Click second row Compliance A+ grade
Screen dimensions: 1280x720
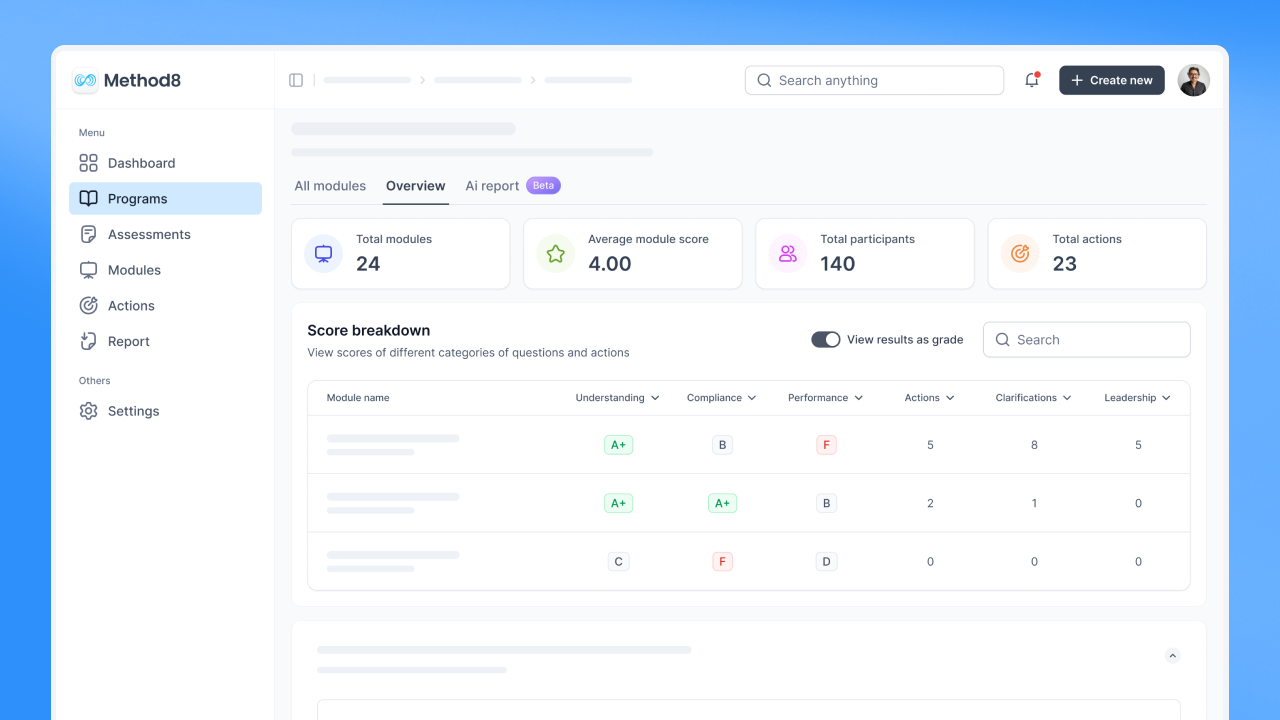(722, 503)
